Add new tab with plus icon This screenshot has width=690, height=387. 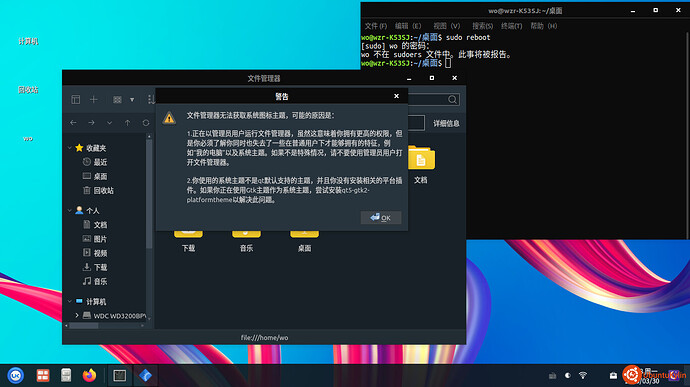click(94, 100)
